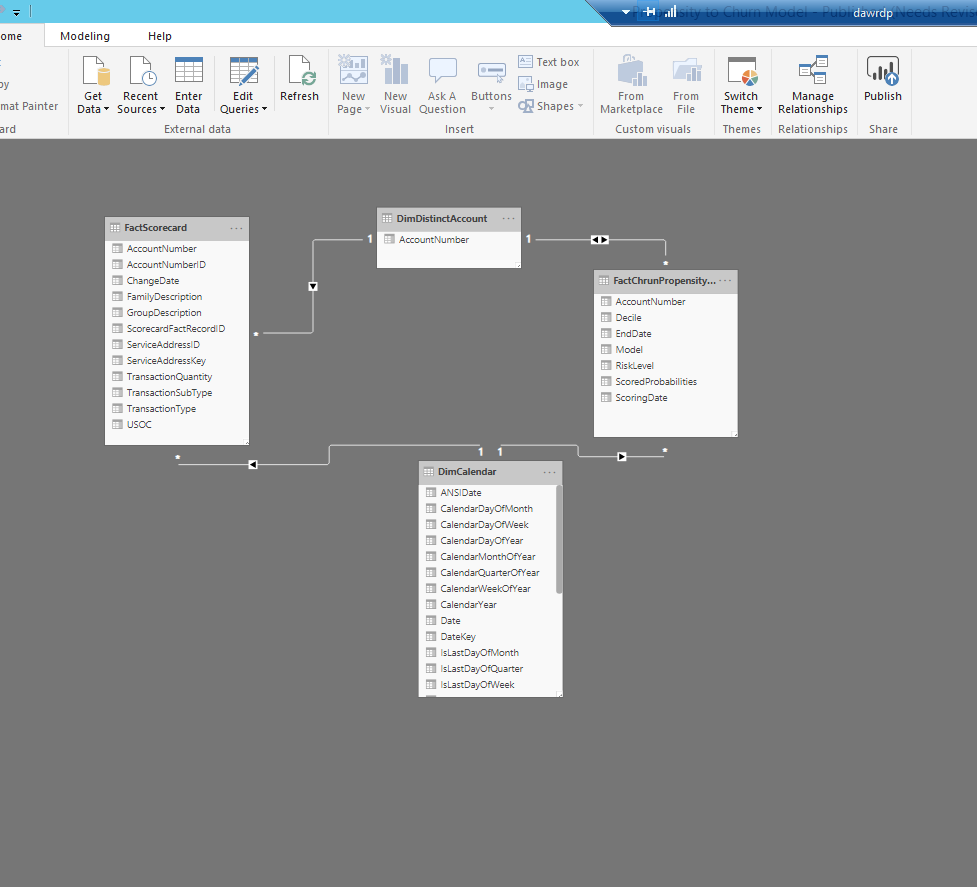Insert a New Visual
The height and width of the screenshot is (887, 977).
pyautogui.click(x=395, y=85)
